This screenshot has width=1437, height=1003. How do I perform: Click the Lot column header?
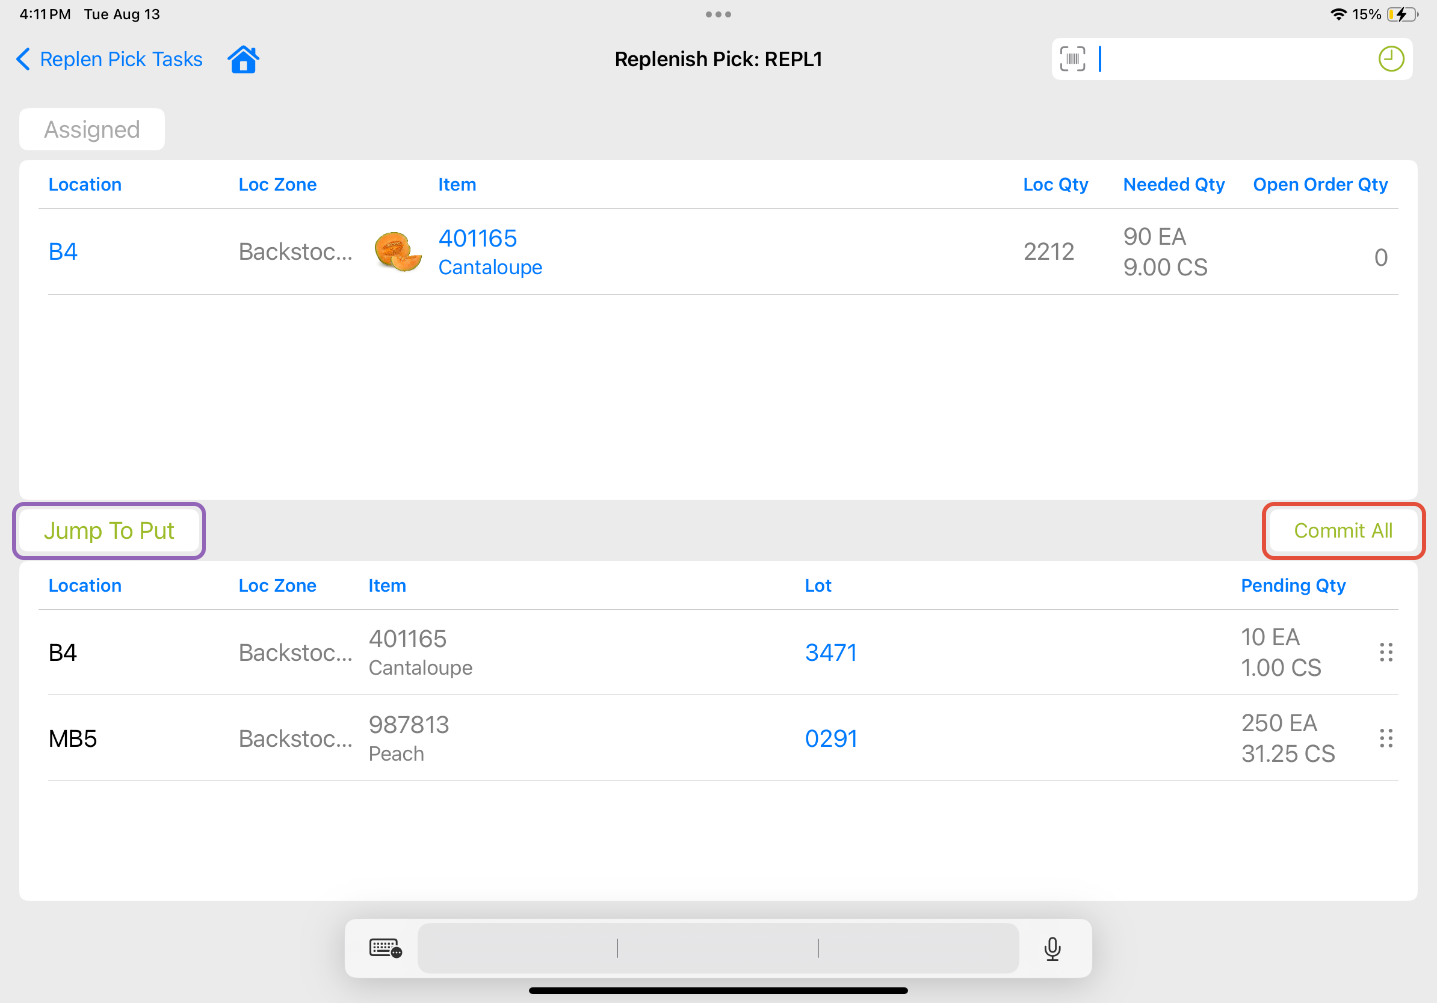coord(818,586)
